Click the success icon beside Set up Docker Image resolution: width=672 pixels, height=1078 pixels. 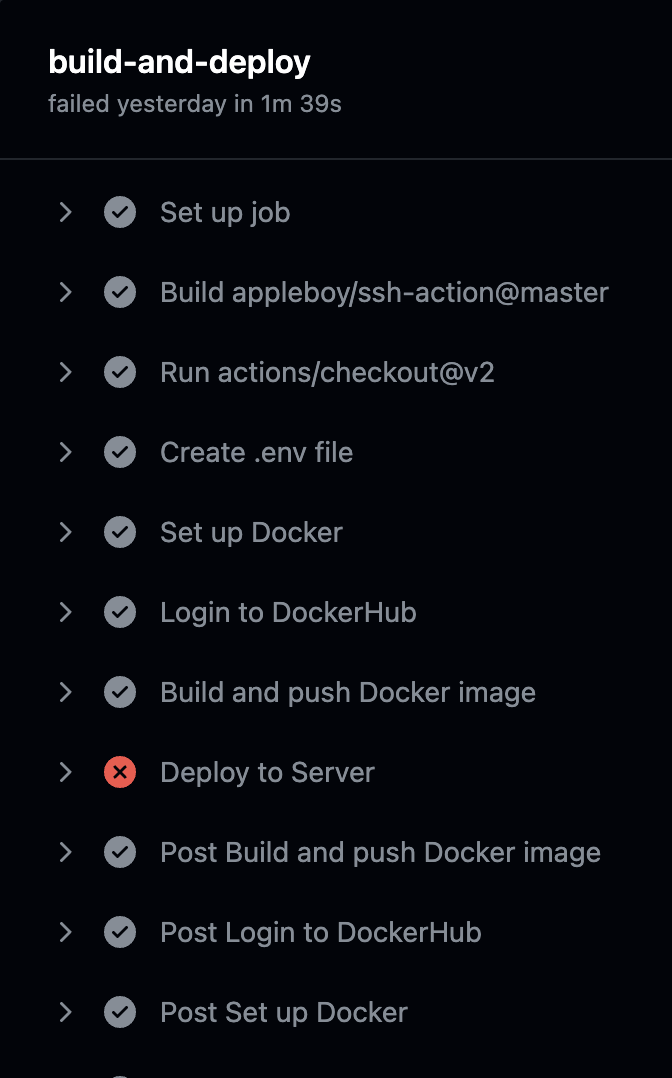120,532
